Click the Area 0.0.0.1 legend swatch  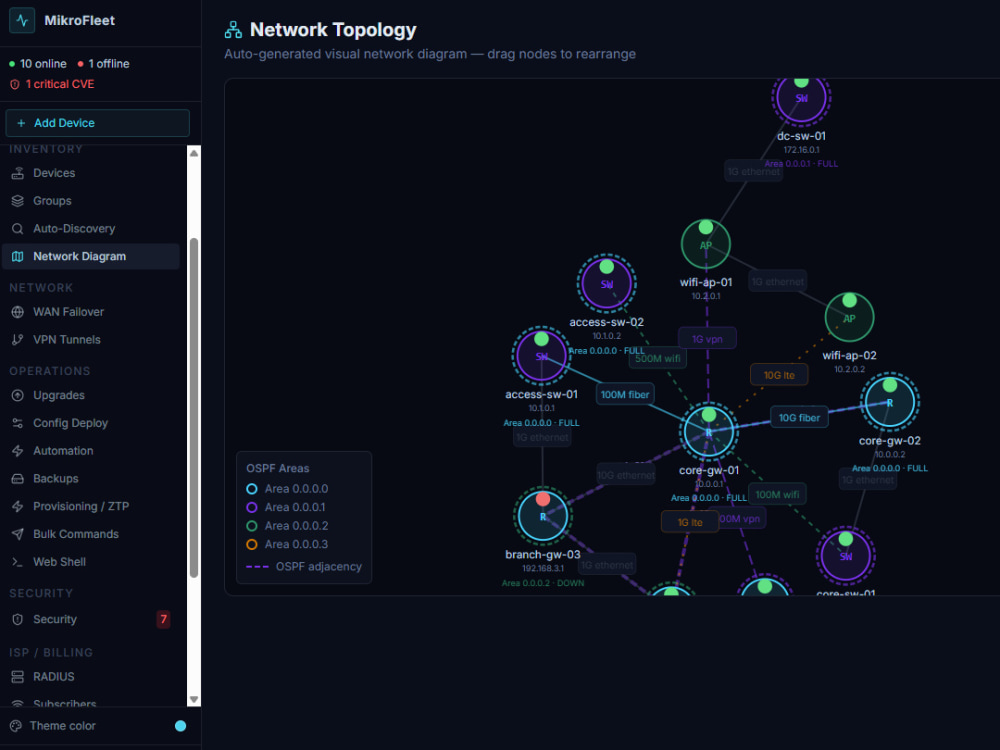point(252,507)
